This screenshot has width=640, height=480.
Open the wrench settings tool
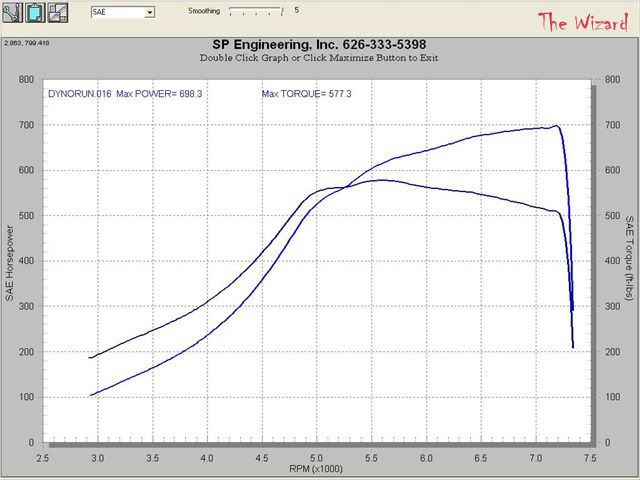point(13,12)
